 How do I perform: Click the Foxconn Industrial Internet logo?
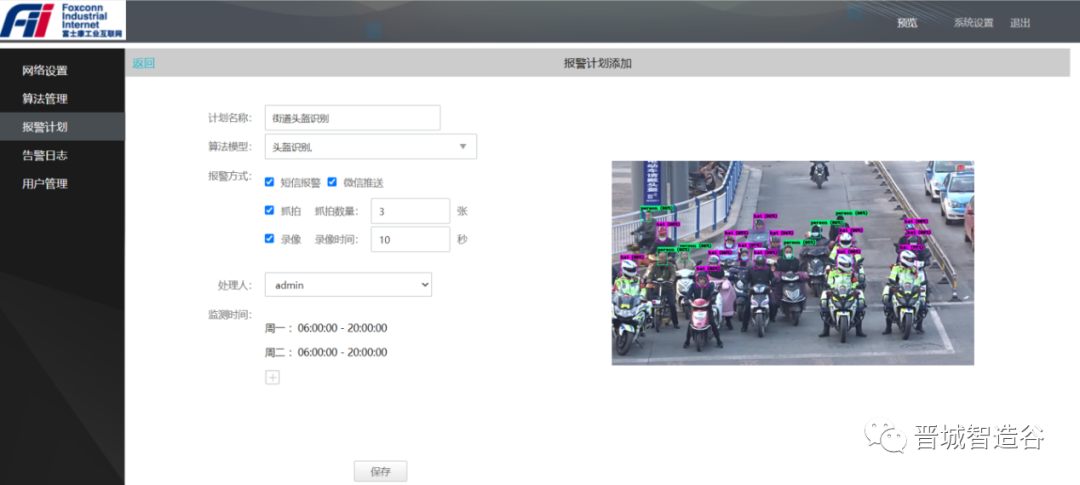pyautogui.click(x=63, y=20)
